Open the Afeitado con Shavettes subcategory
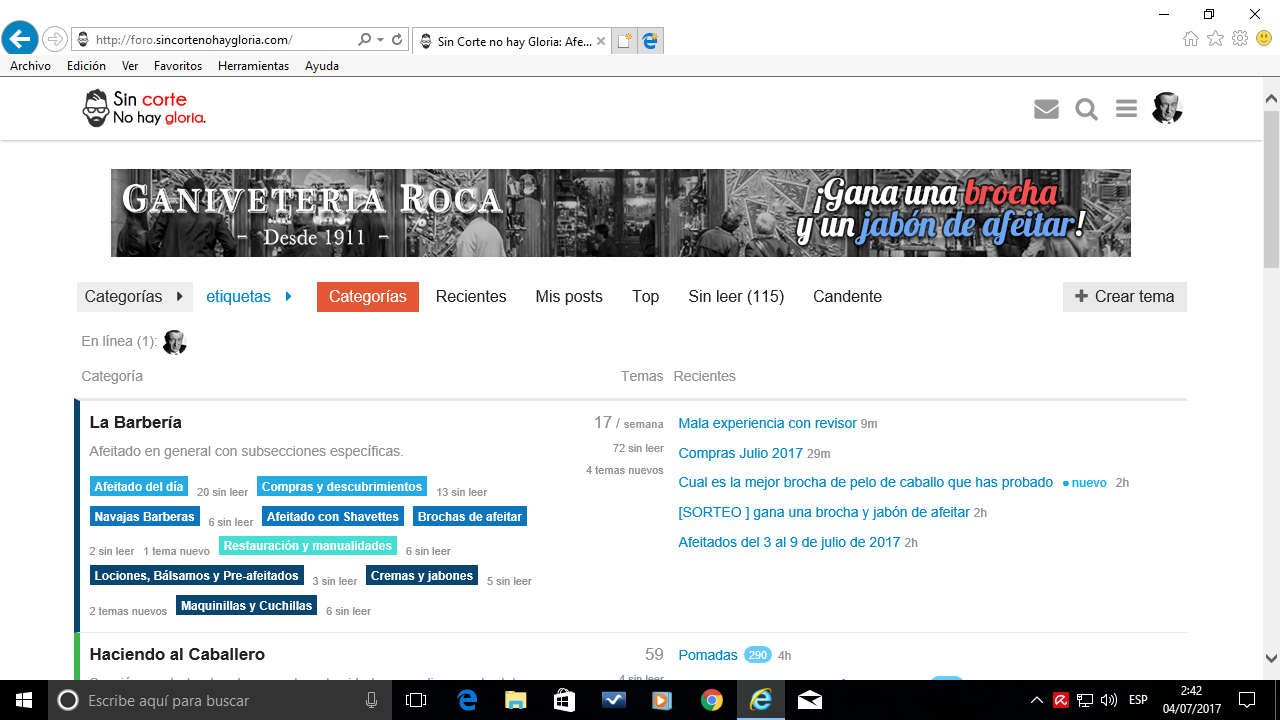This screenshot has width=1280, height=720. click(333, 517)
